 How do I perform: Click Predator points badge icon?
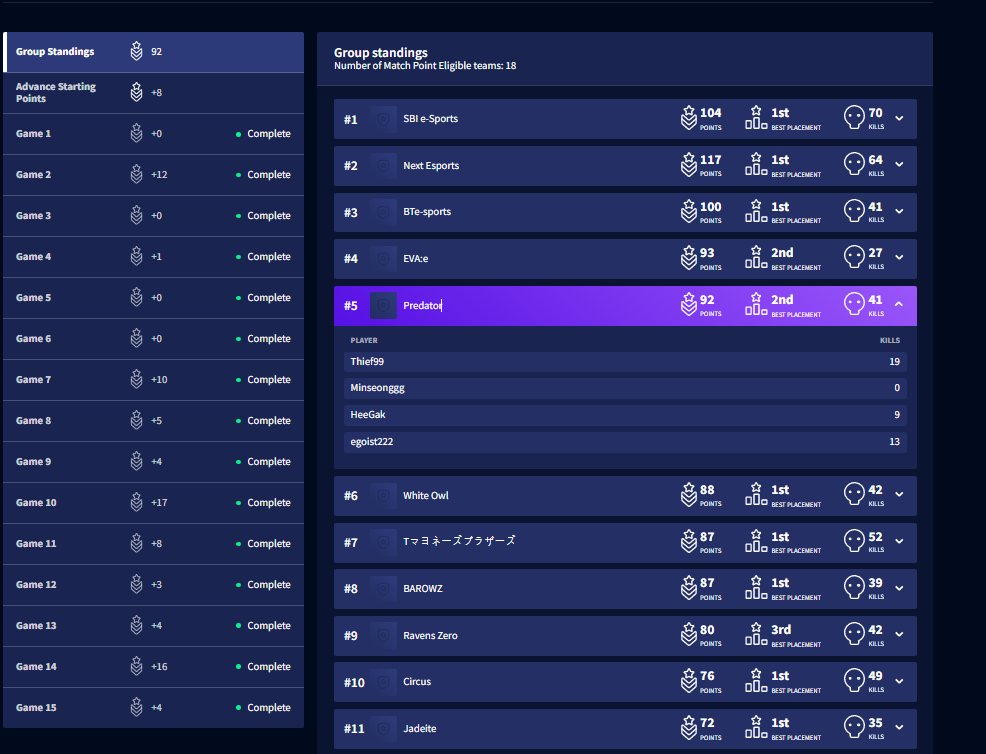tap(689, 304)
